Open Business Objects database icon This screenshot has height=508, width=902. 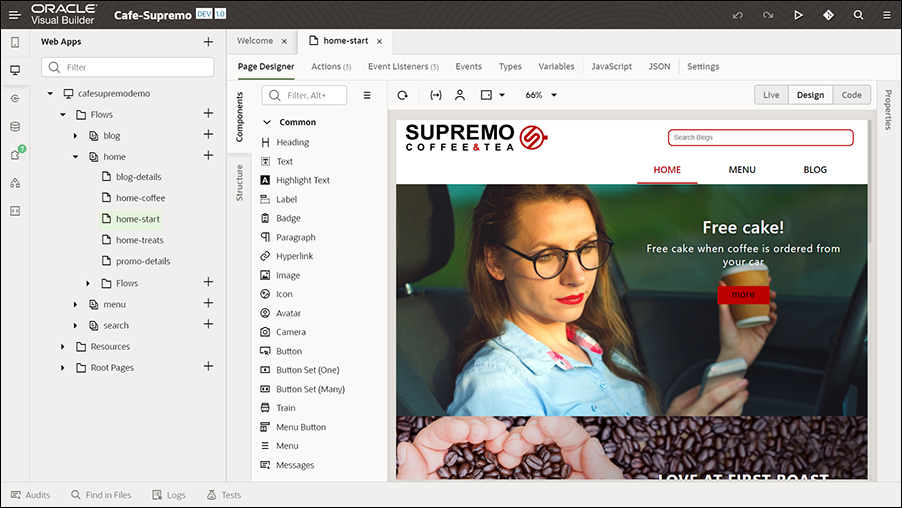pyautogui.click(x=15, y=127)
